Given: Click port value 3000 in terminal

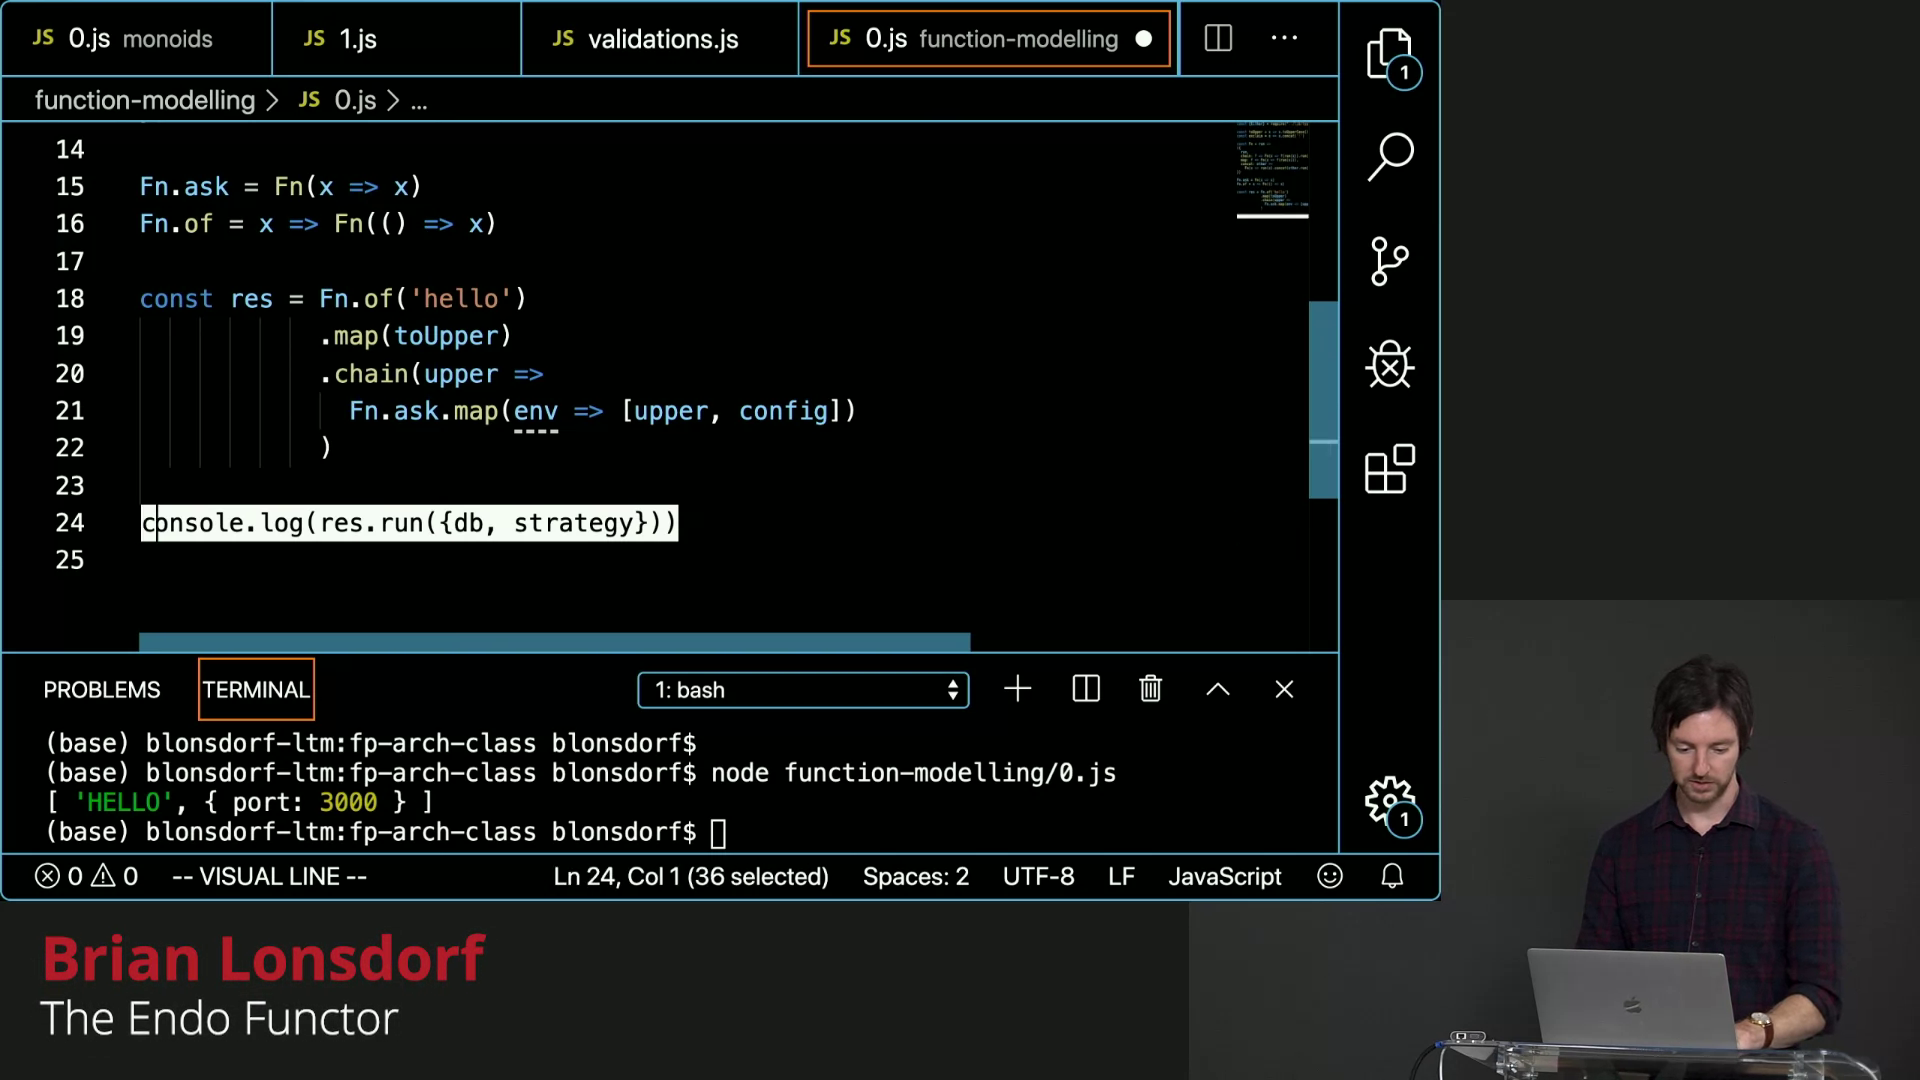Looking at the screenshot, I should tap(348, 802).
